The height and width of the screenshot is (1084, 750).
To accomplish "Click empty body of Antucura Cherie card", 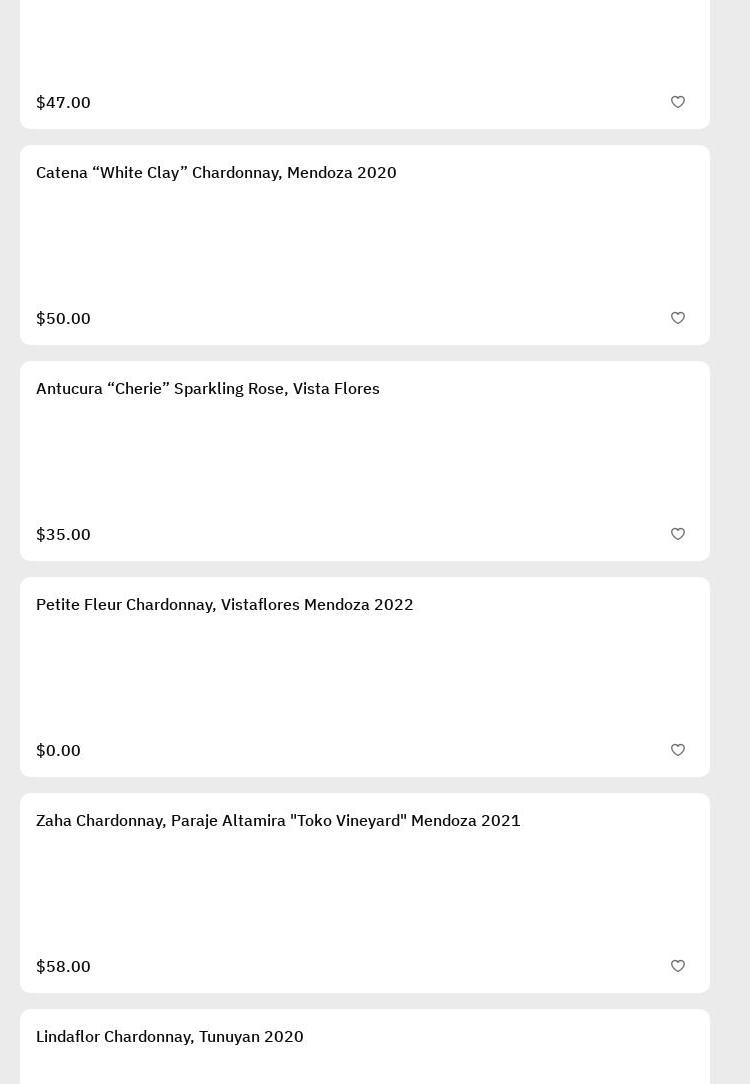I will pos(365,461).
